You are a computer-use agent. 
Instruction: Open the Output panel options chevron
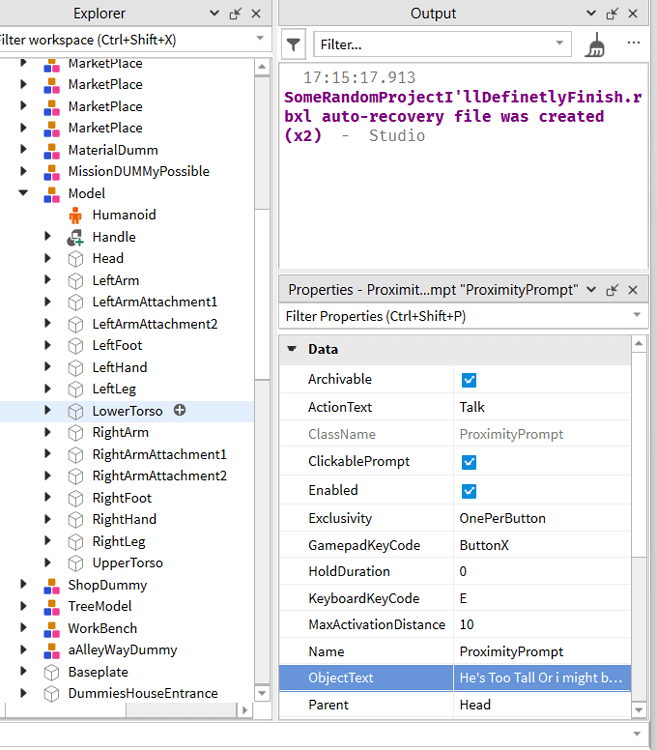click(x=591, y=13)
